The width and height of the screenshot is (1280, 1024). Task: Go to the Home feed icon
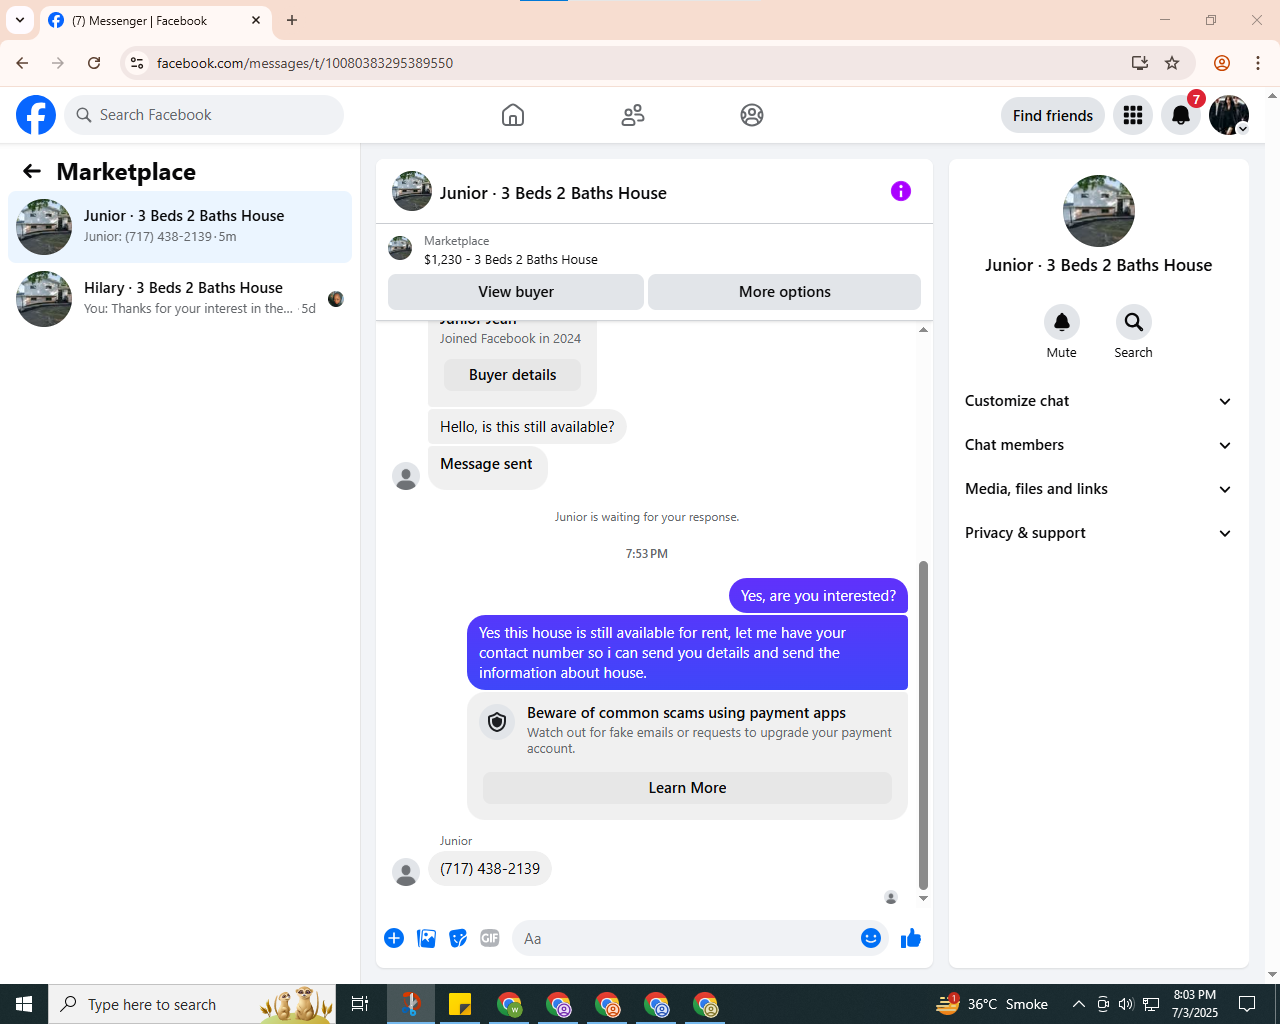pyautogui.click(x=513, y=115)
